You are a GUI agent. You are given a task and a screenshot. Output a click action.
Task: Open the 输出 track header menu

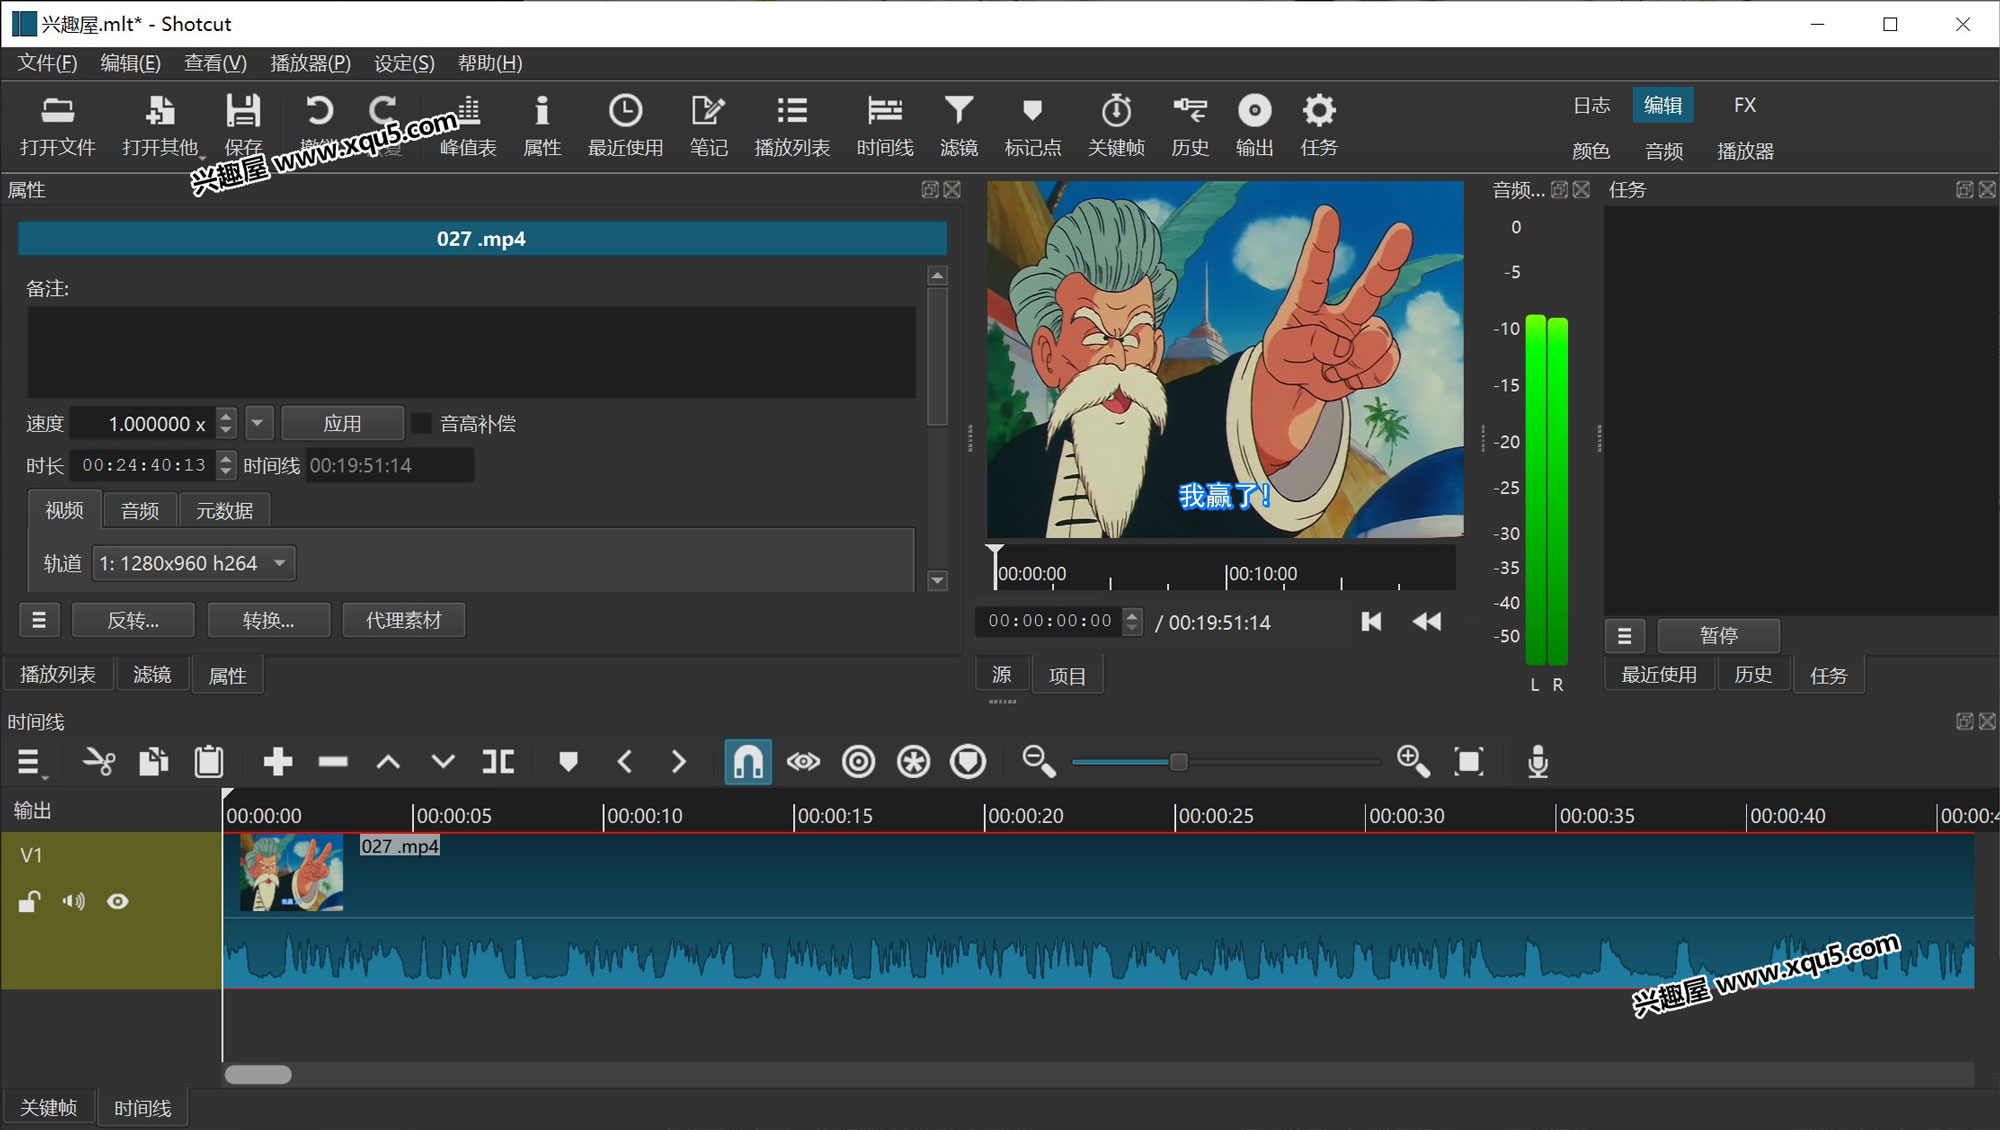(32, 811)
